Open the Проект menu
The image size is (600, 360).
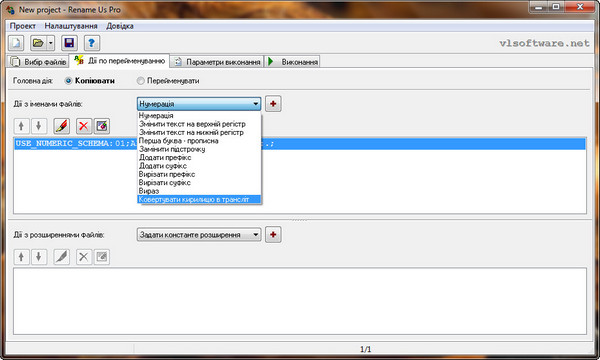click(23, 26)
